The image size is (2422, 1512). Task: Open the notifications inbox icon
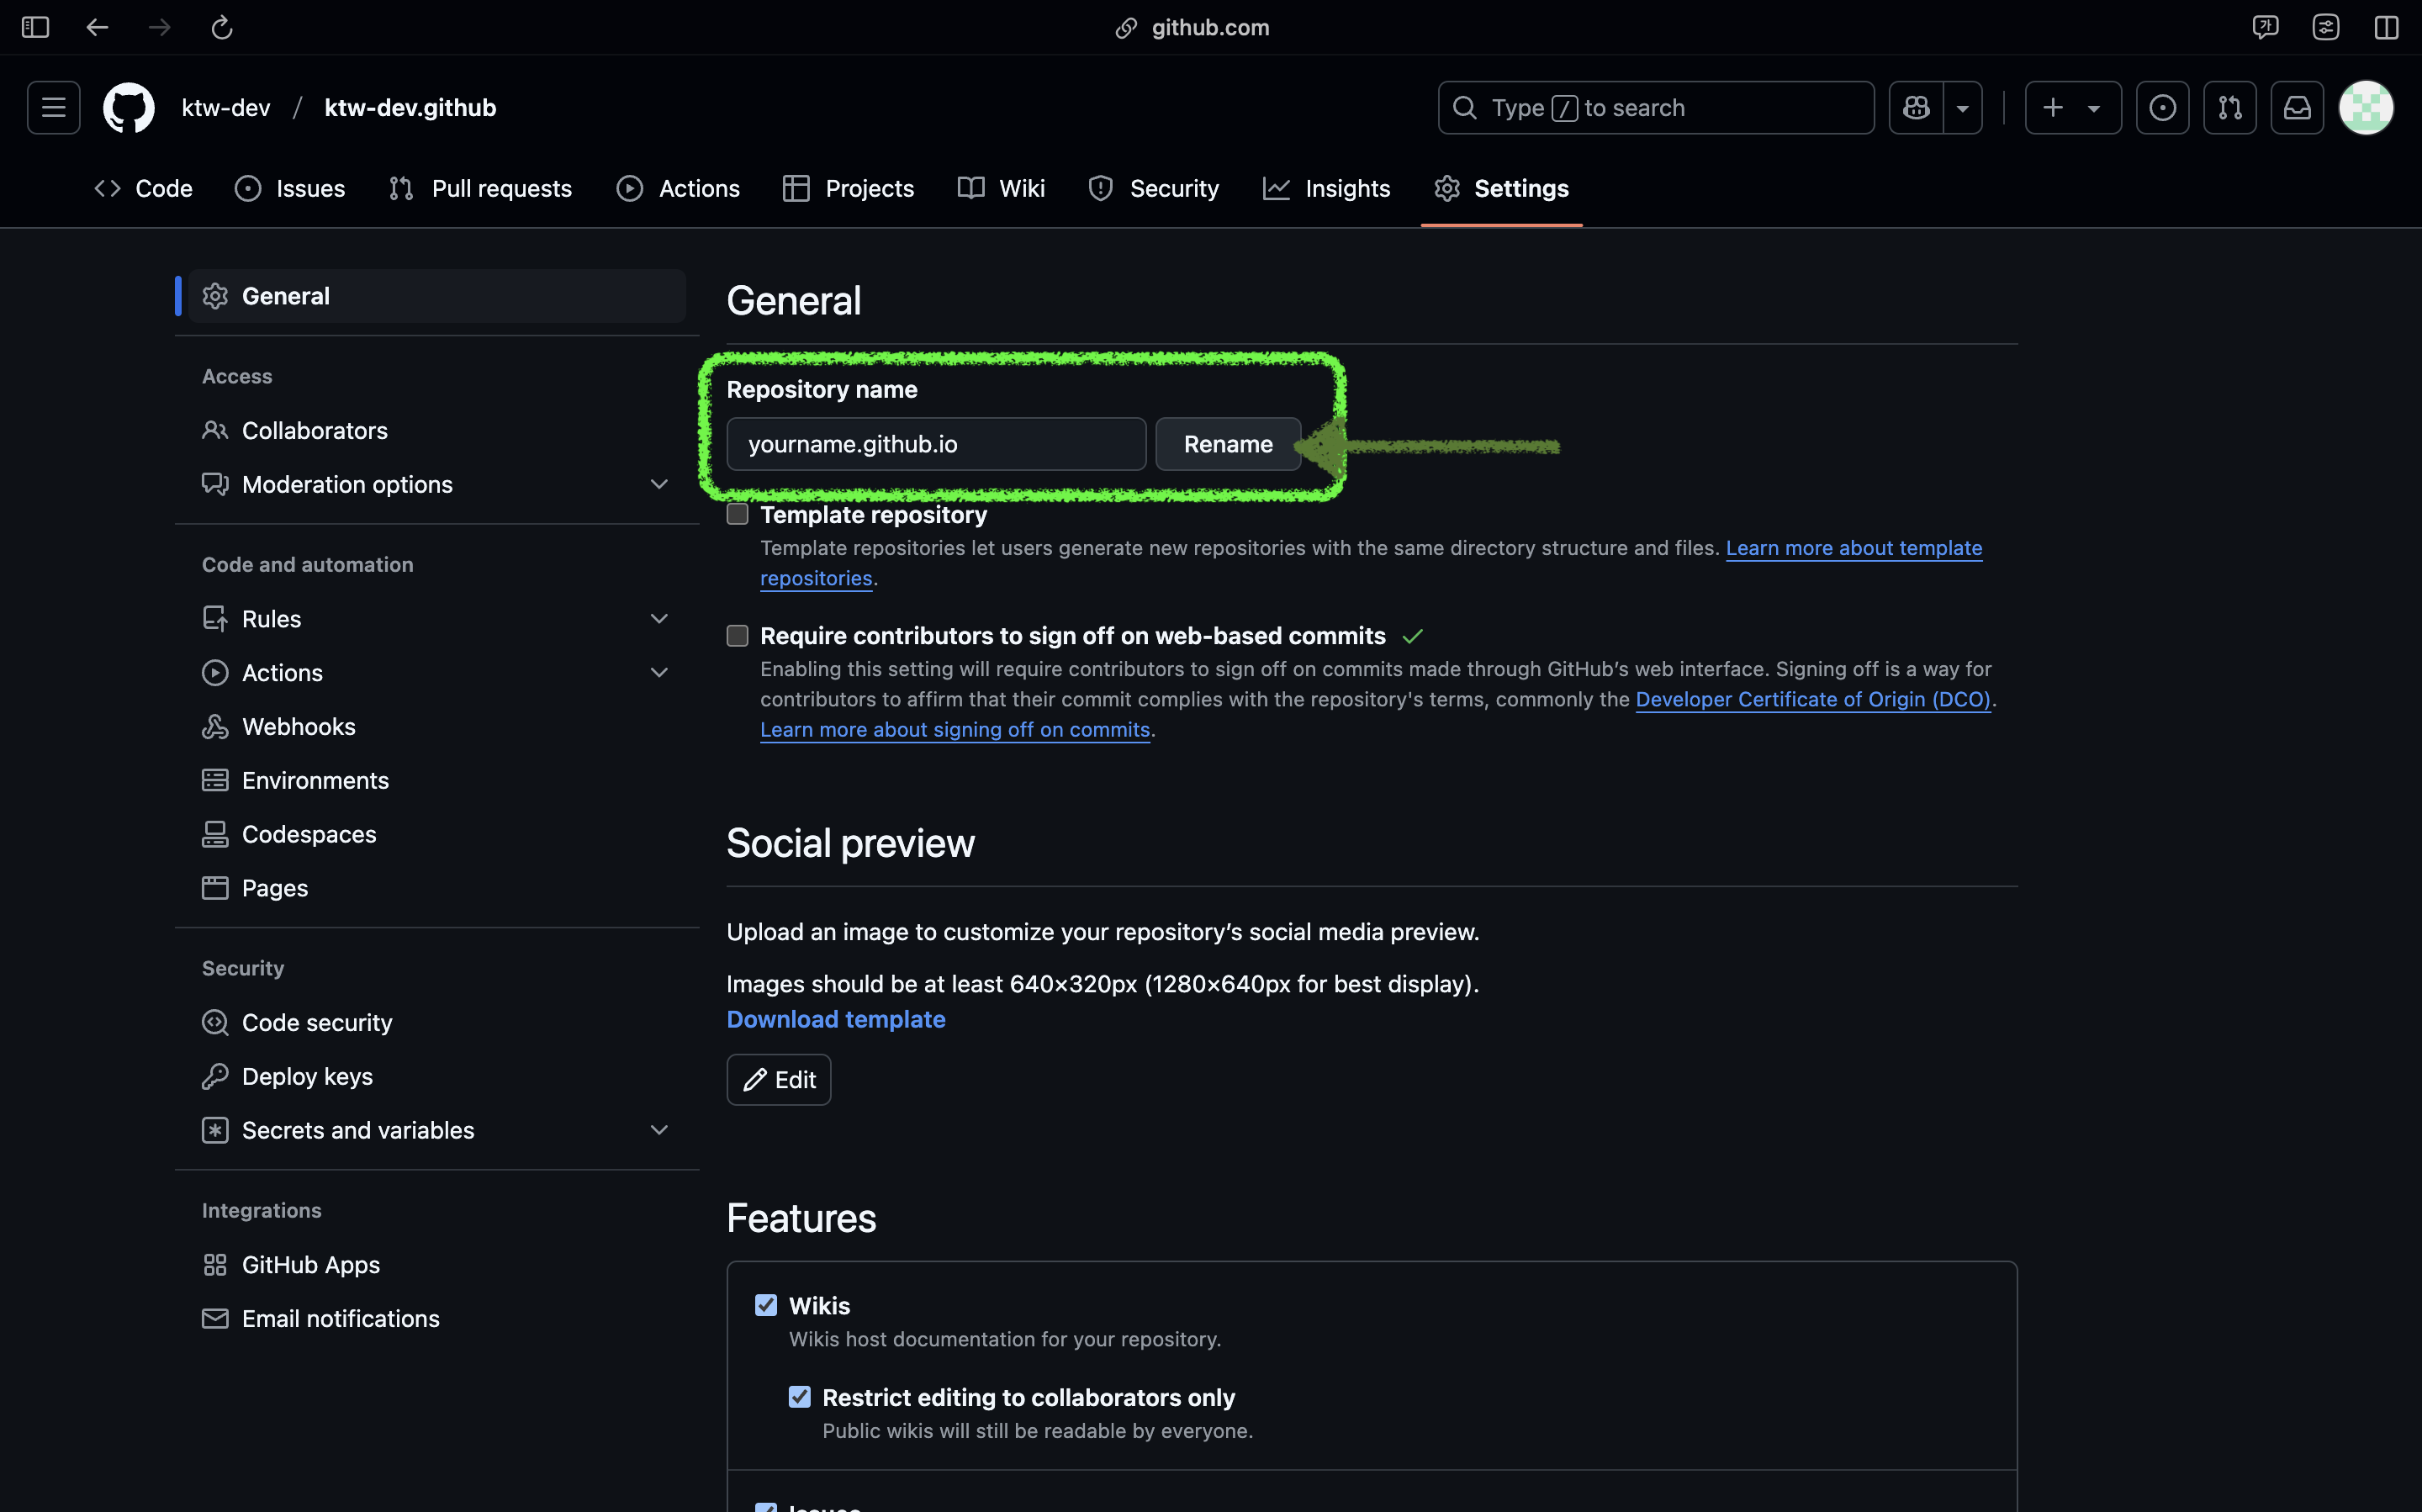click(2297, 107)
